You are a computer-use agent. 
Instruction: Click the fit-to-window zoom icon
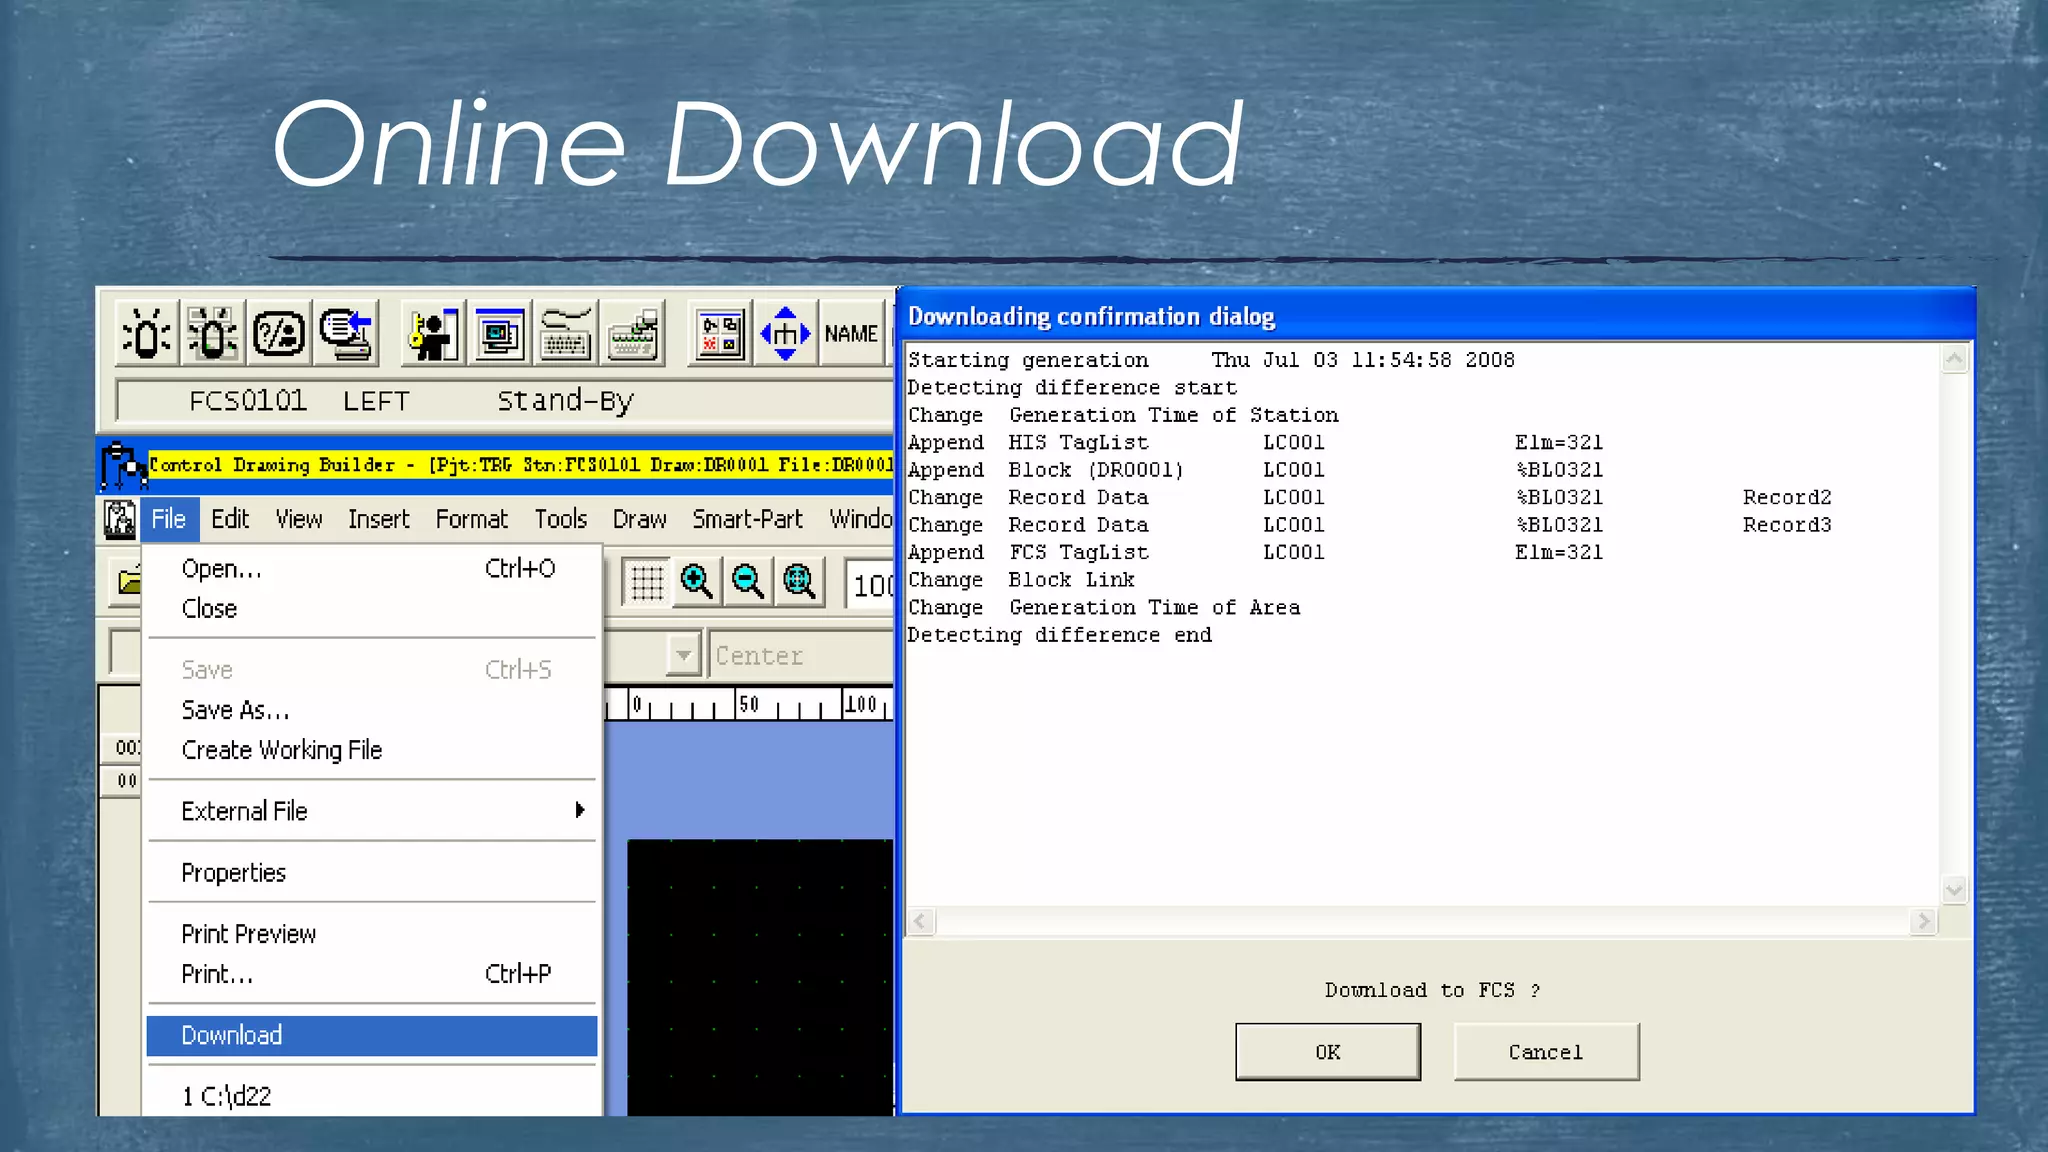coord(799,581)
